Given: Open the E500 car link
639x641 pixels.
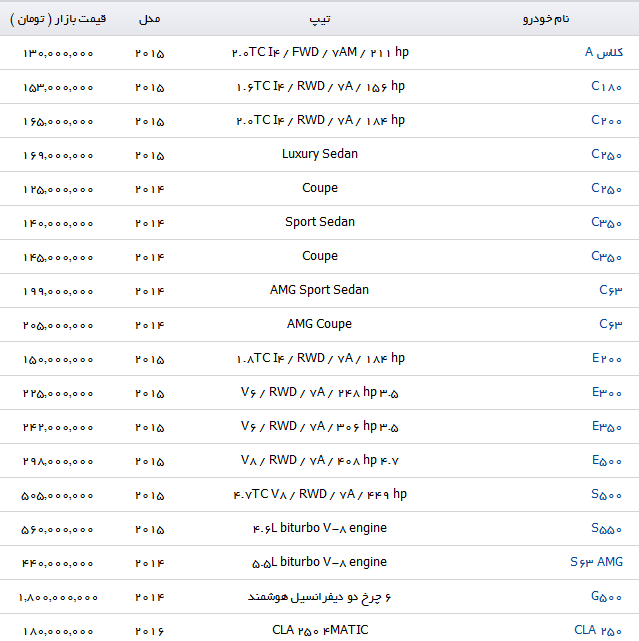Looking at the screenshot, I should (607, 460).
